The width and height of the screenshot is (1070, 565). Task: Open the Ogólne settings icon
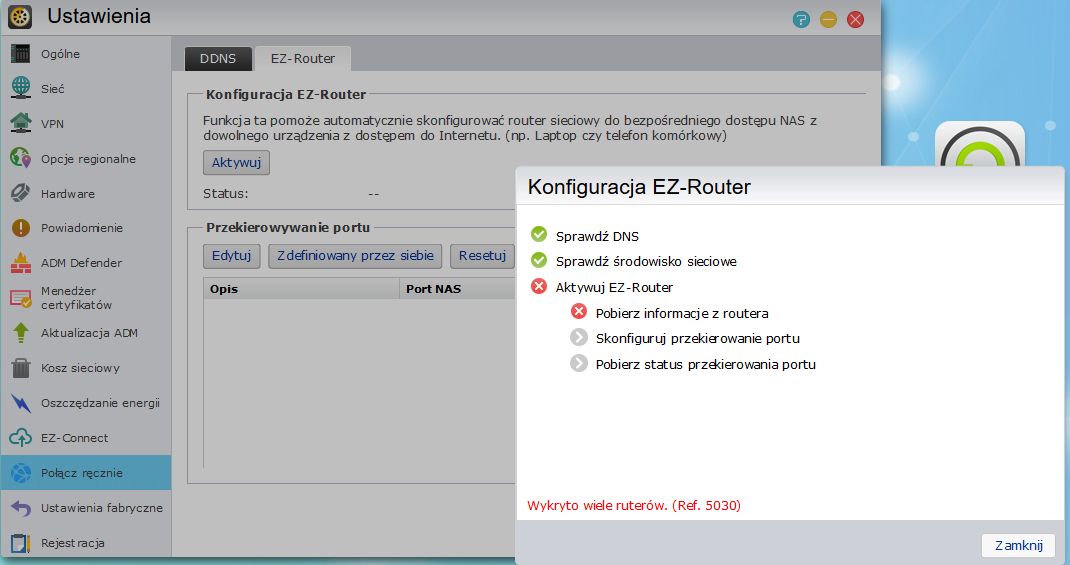(20, 53)
